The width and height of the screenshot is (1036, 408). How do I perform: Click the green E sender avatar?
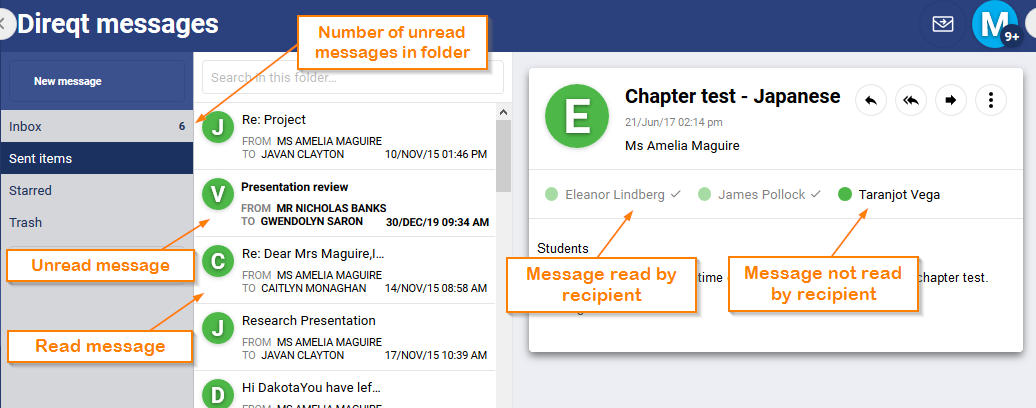coord(576,116)
